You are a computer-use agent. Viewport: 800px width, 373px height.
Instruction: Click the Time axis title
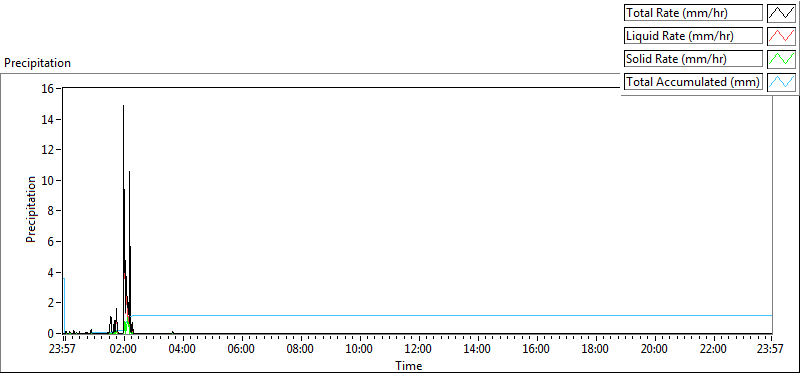pos(409,365)
